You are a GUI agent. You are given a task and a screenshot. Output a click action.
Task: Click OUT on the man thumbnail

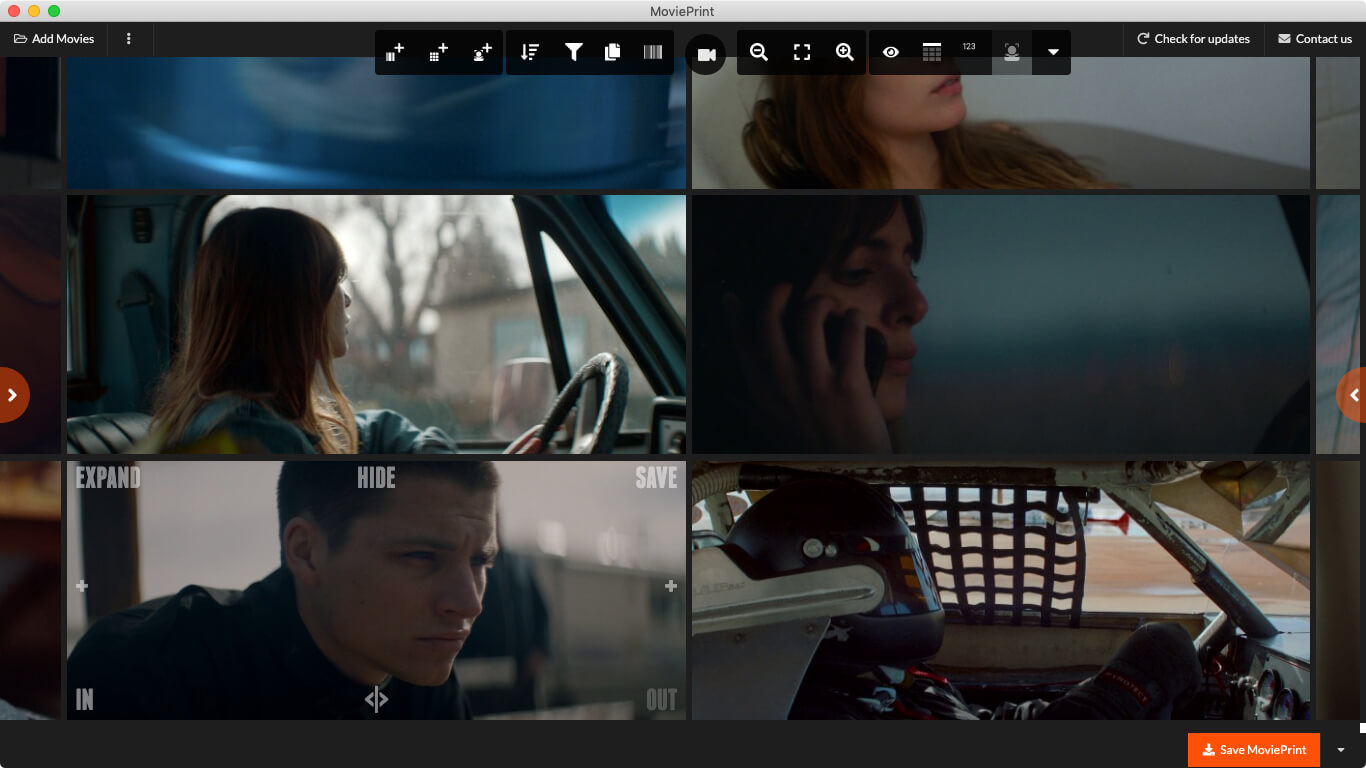pyautogui.click(x=661, y=700)
